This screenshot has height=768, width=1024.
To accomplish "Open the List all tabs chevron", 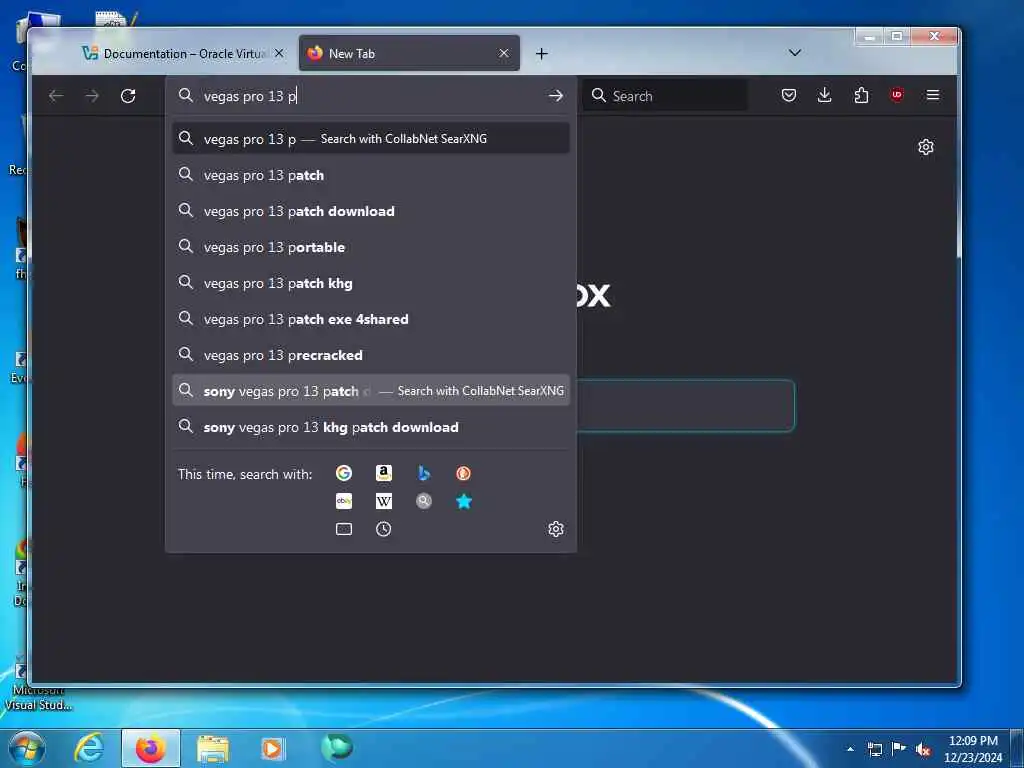I will [795, 53].
